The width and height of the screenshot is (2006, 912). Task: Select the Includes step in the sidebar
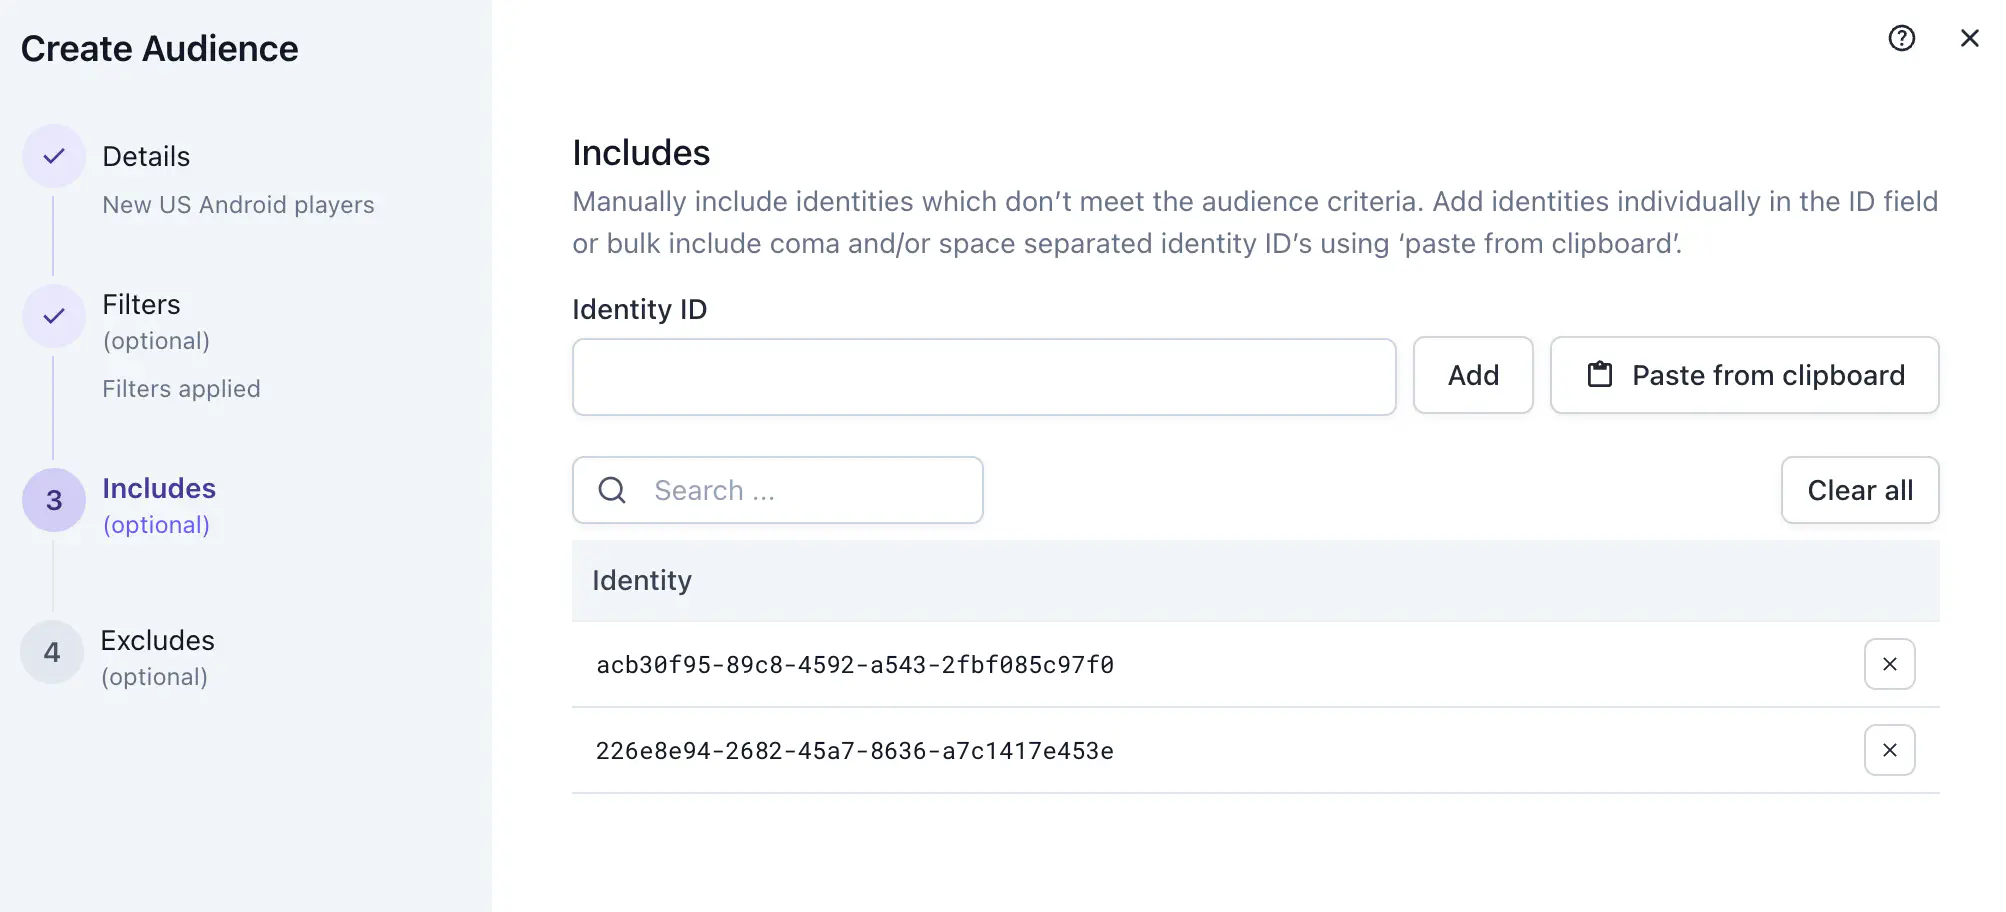pos(159,488)
